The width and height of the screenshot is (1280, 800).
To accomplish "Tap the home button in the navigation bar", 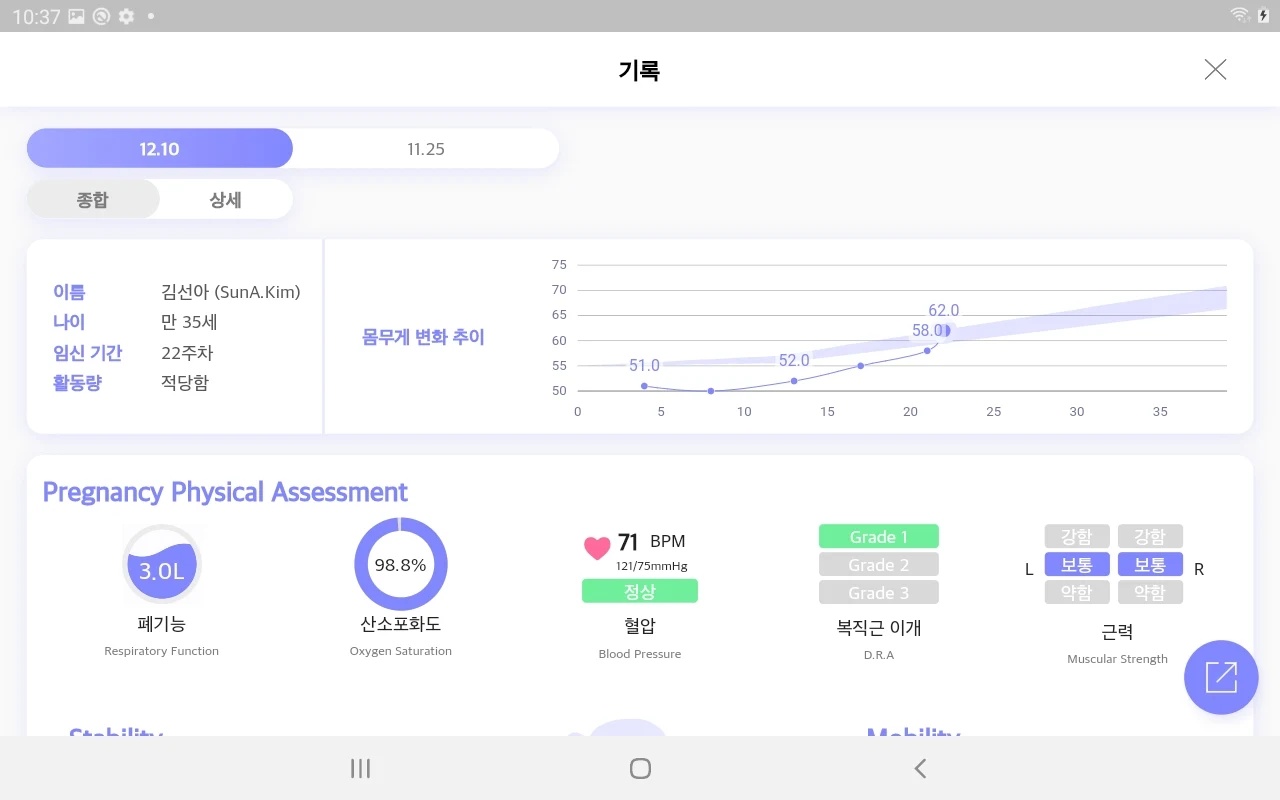I will [x=639, y=768].
